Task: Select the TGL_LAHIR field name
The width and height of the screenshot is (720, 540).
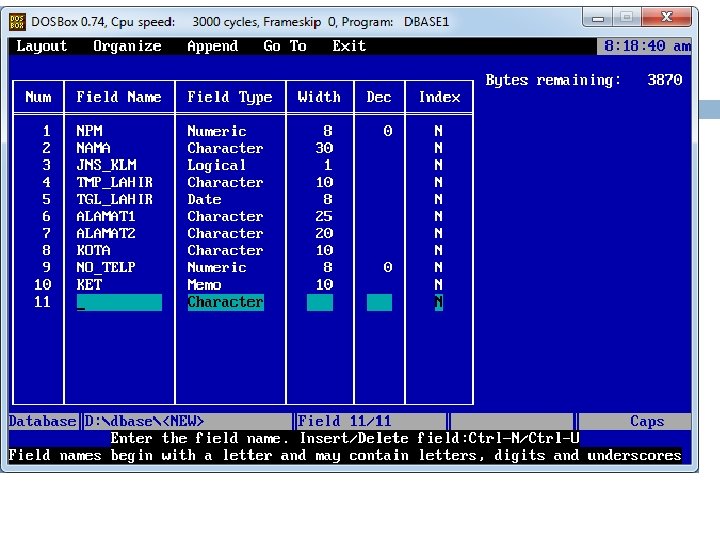Action: (x=115, y=199)
